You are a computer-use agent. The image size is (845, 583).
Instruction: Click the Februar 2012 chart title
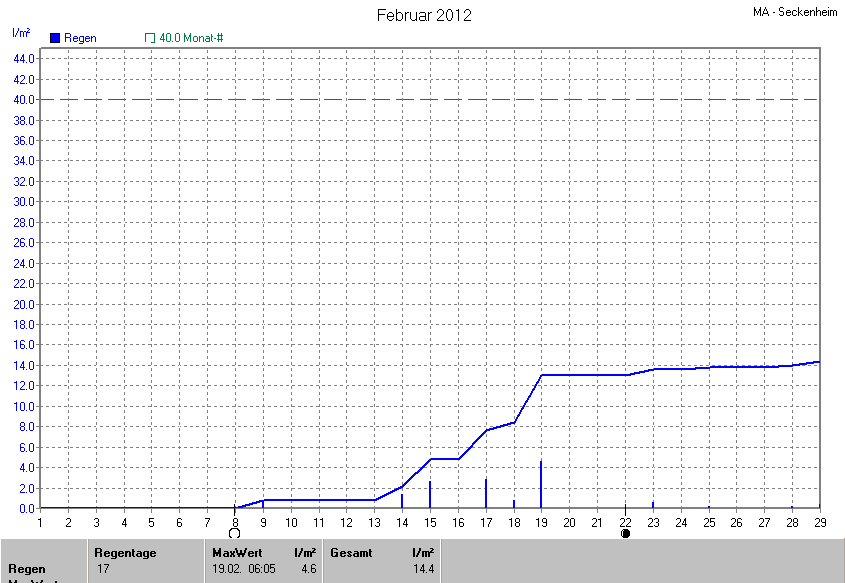tap(424, 15)
